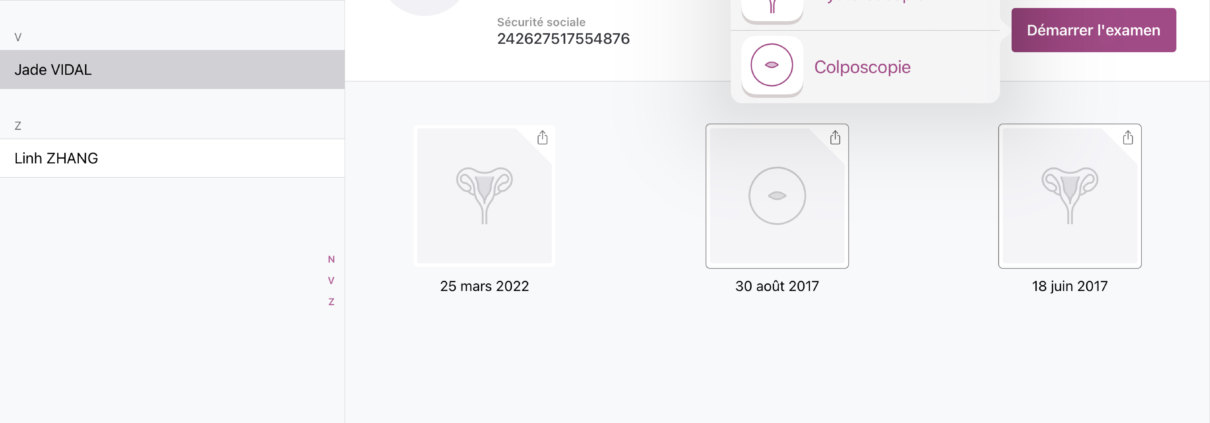Screen dimensions: 1210x423
Task: Jump to letter N in the index
Action: pos(331,259)
